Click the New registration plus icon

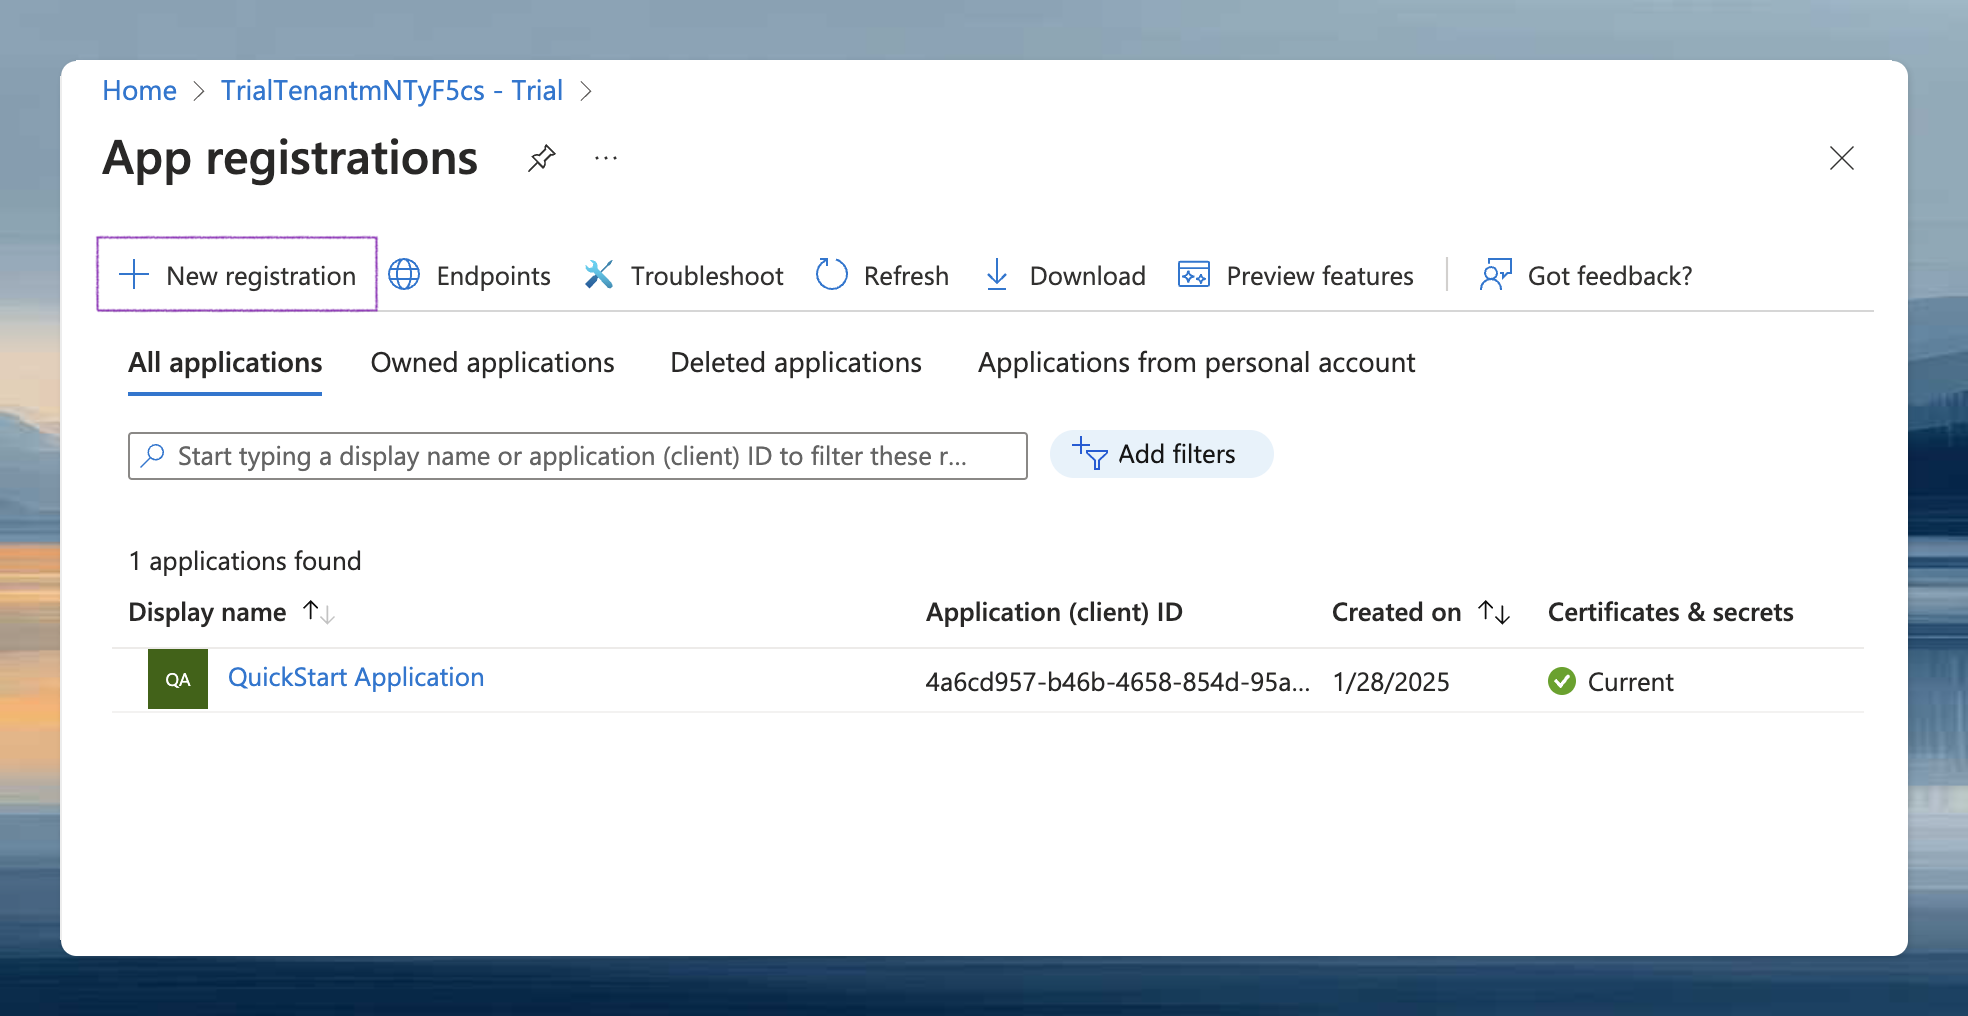point(133,274)
